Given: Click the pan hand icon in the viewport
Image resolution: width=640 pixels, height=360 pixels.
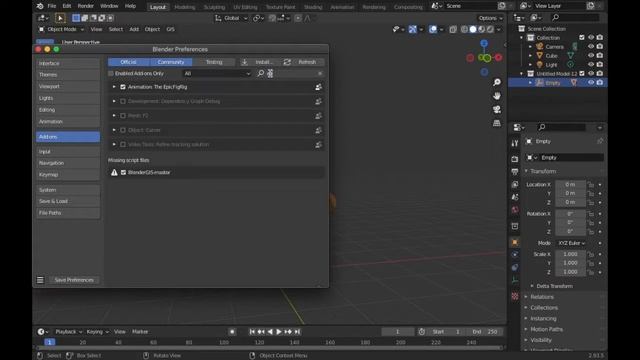Looking at the screenshot, I should (497, 96).
